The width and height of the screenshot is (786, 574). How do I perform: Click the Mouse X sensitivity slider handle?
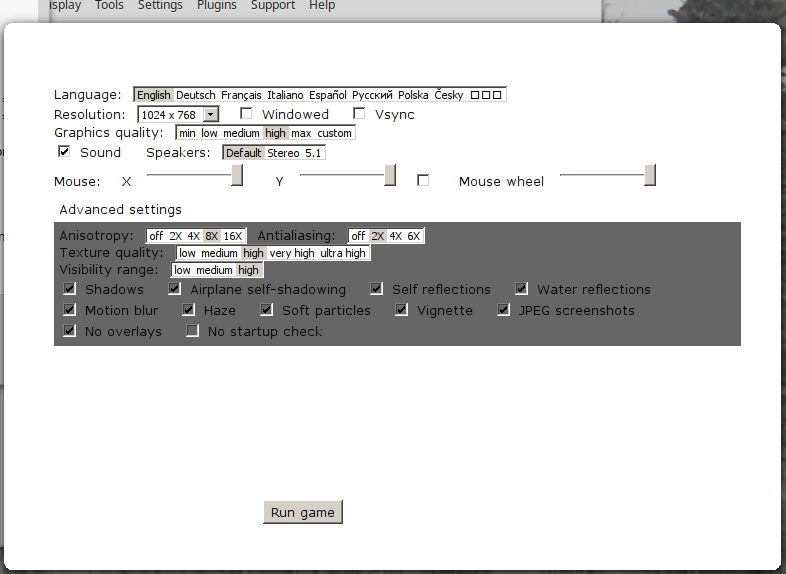pos(237,175)
